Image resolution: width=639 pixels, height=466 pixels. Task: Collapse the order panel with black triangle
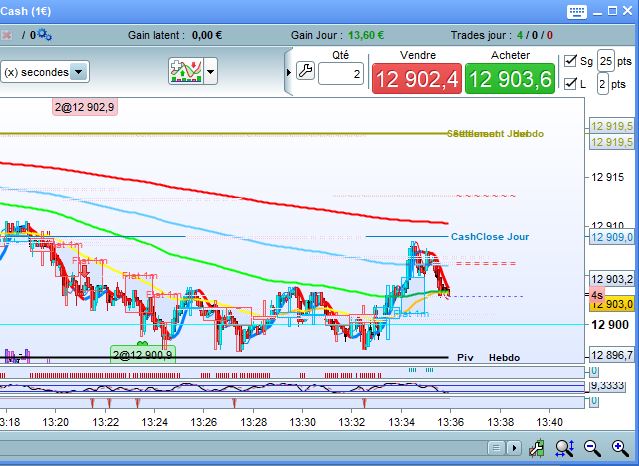(x=289, y=73)
